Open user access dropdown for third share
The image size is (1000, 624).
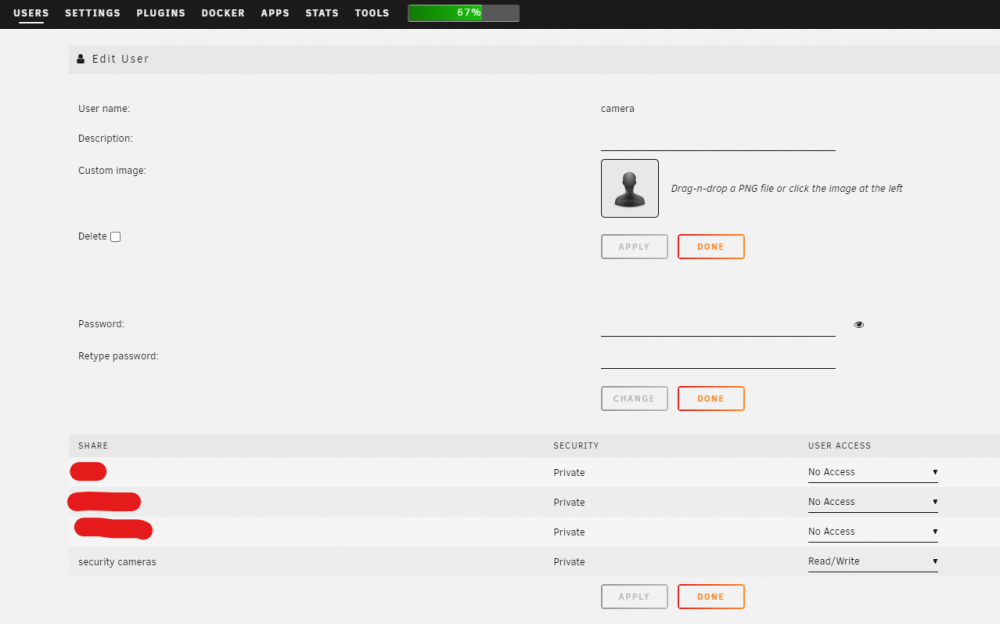[872, 531]
